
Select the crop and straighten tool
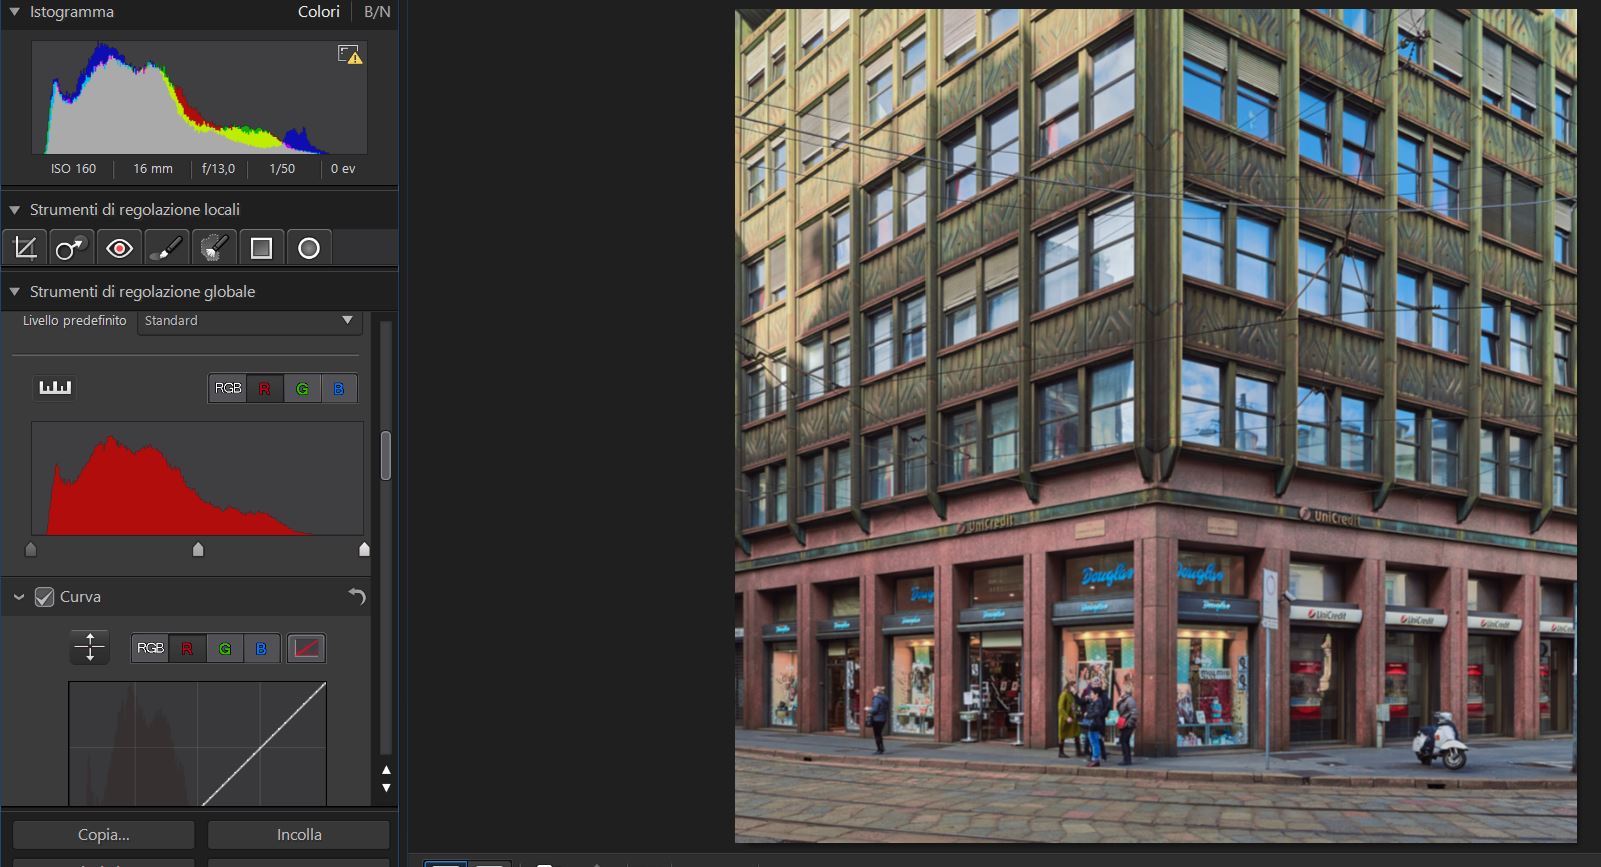coord(25,248)
